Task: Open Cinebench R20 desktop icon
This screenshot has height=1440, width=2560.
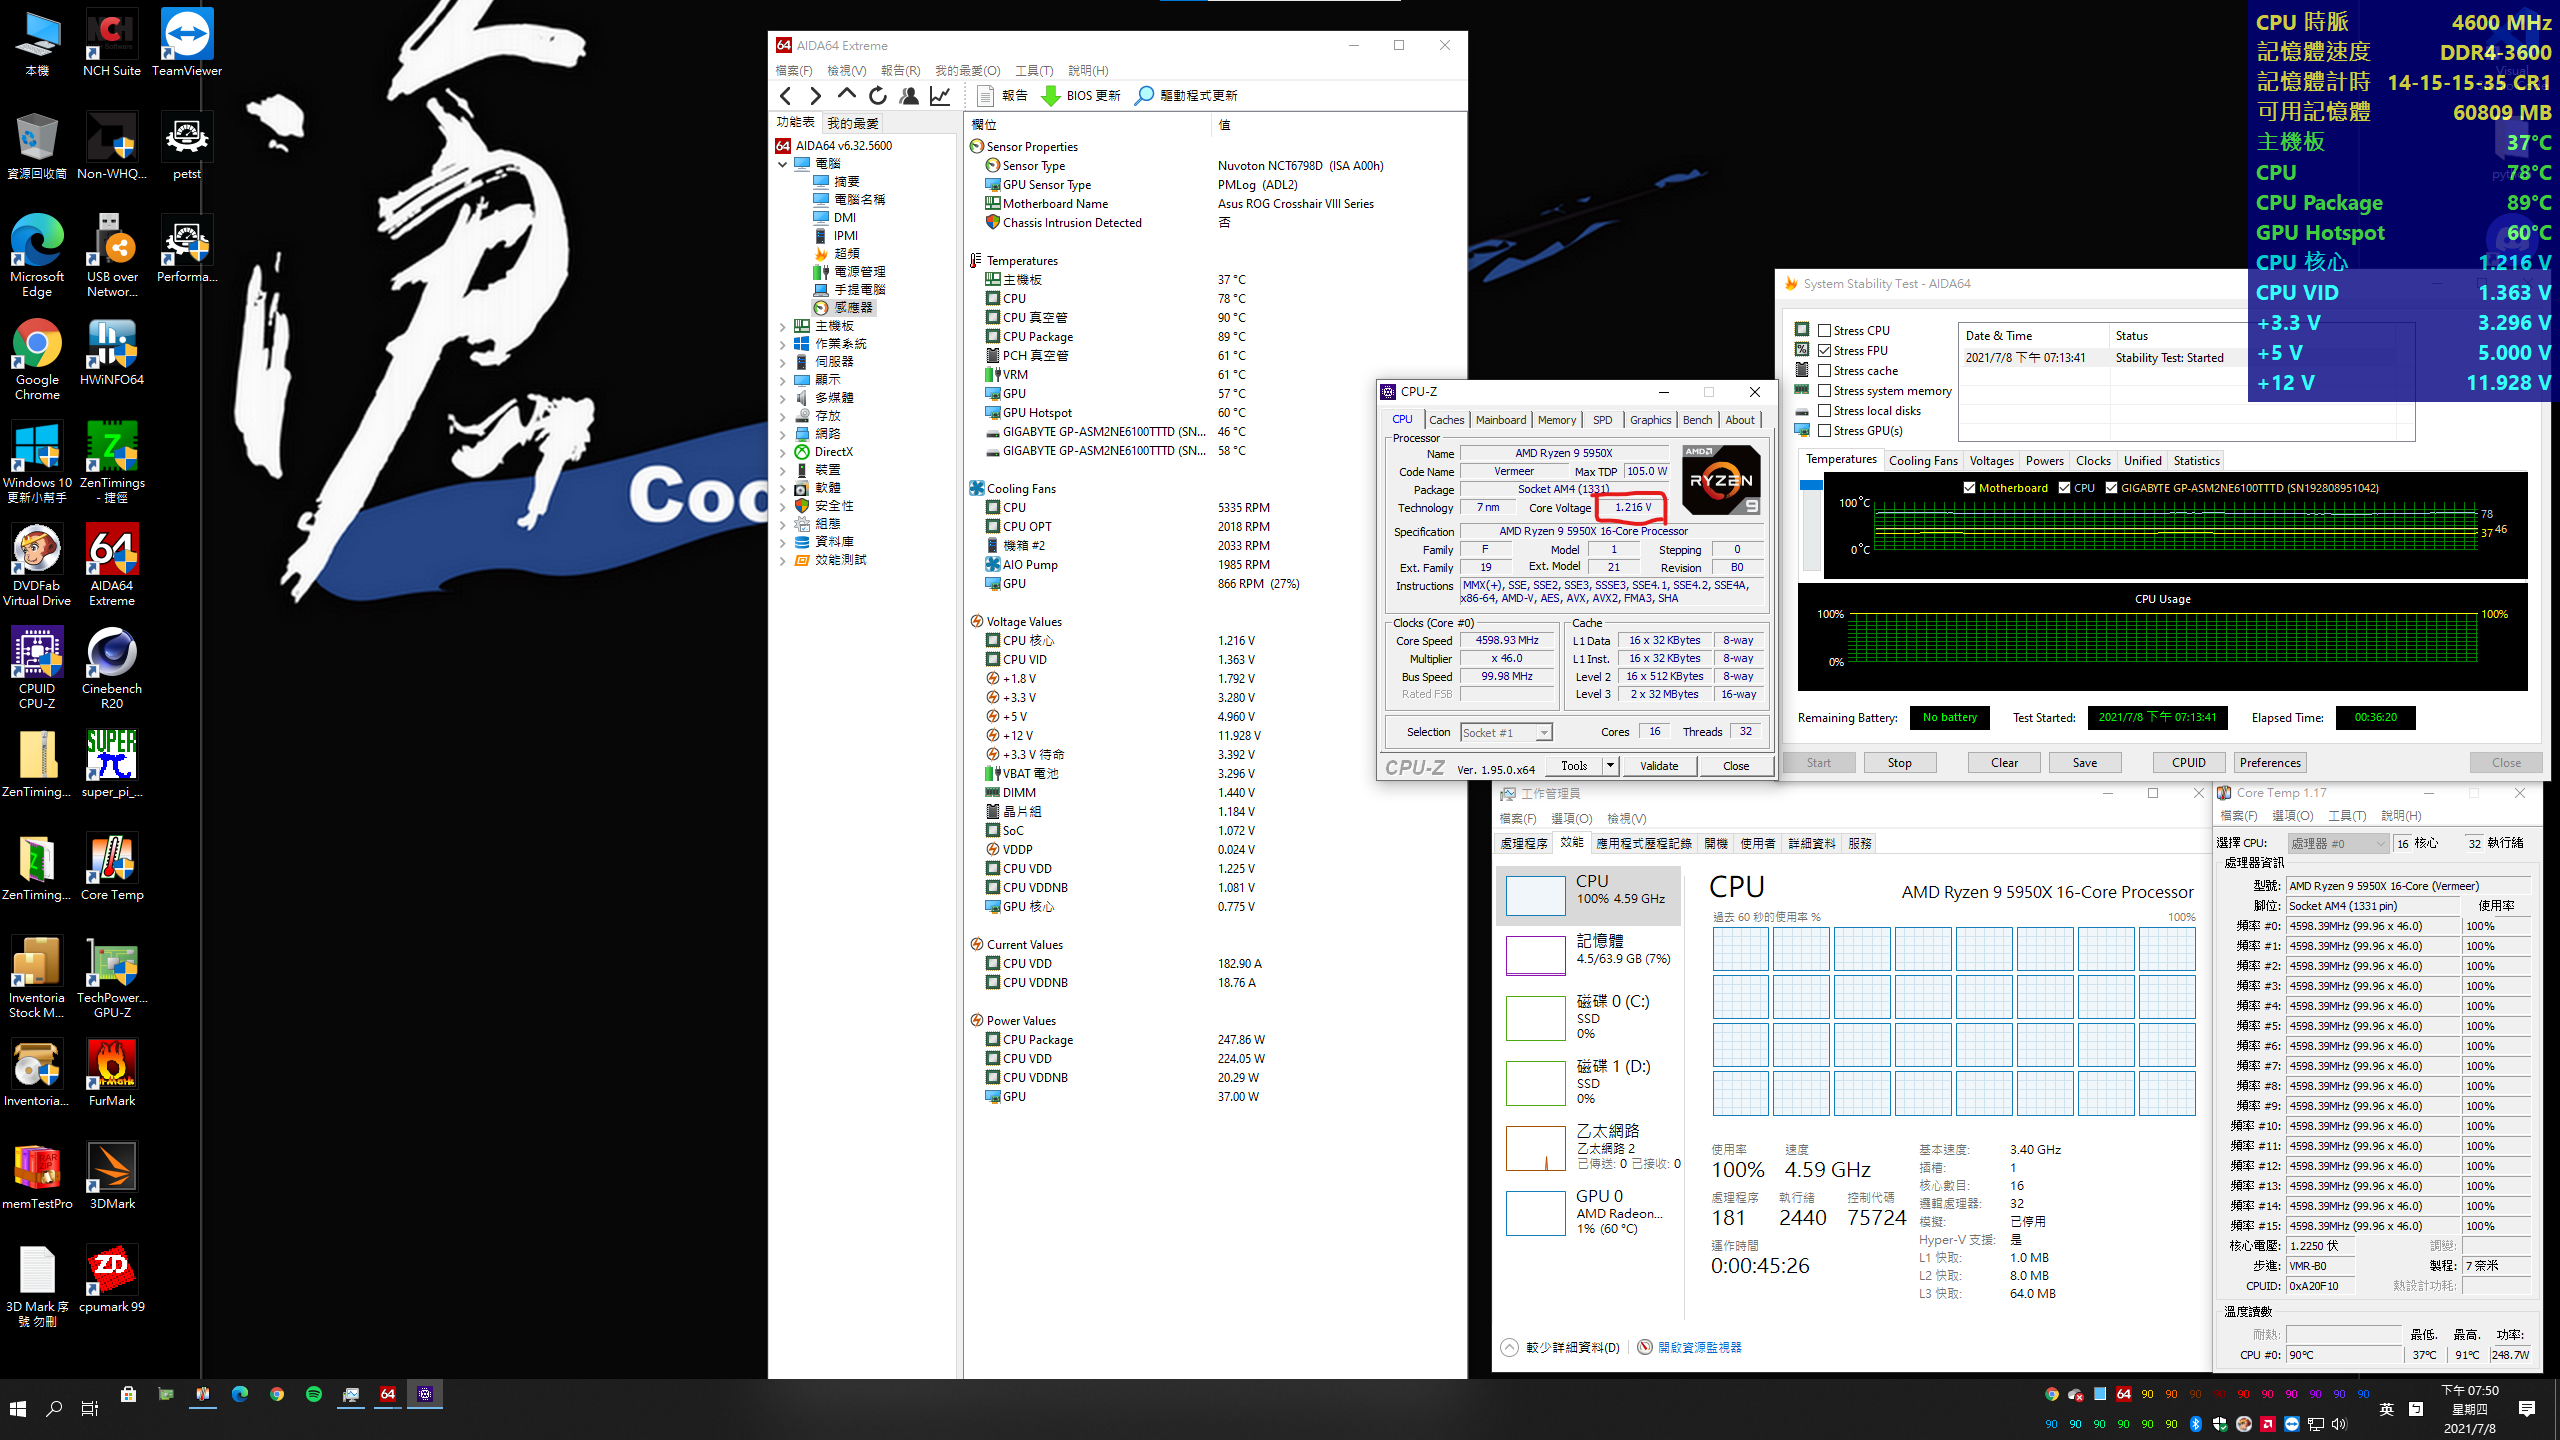Action: click(112, 669)
